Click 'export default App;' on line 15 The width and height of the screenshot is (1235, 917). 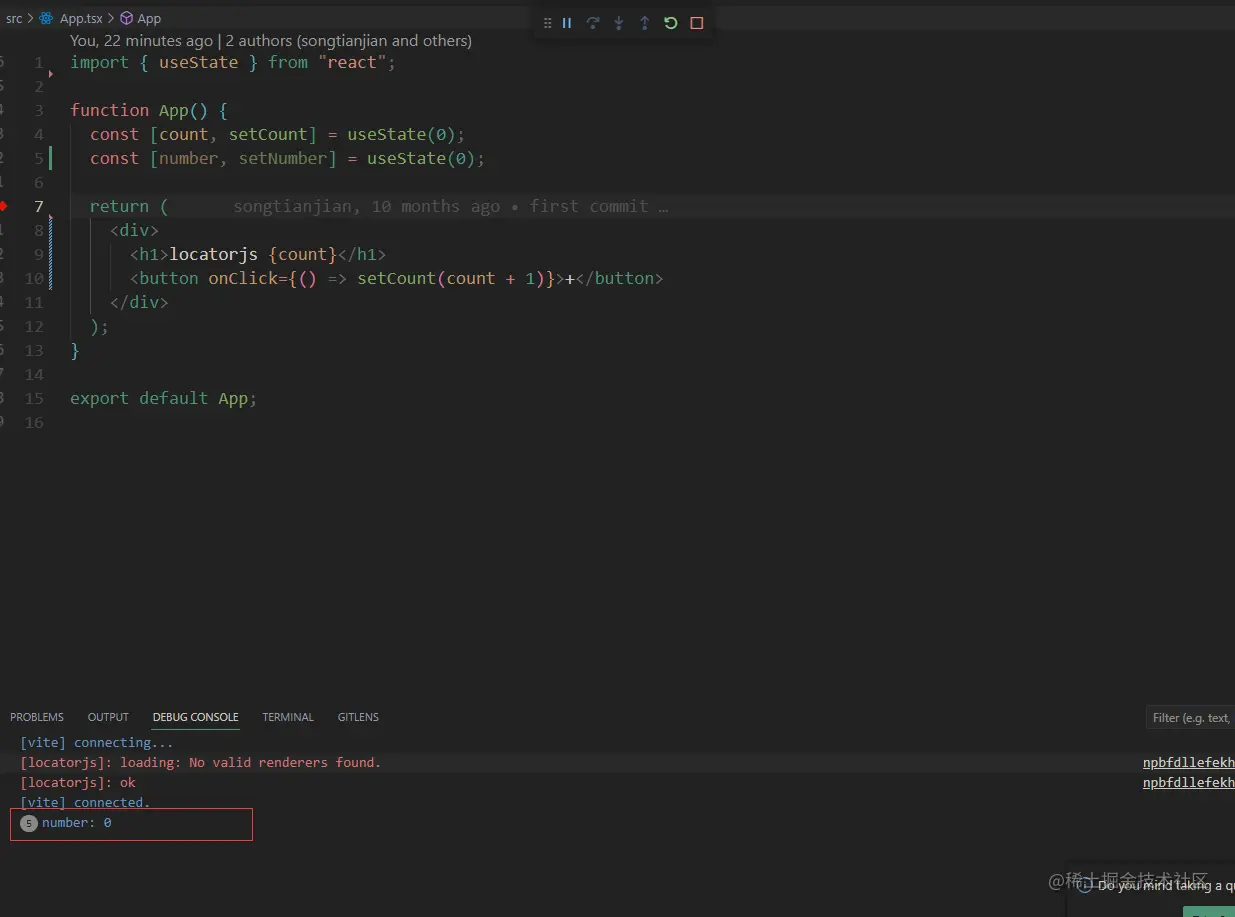[x=164, y=398]
